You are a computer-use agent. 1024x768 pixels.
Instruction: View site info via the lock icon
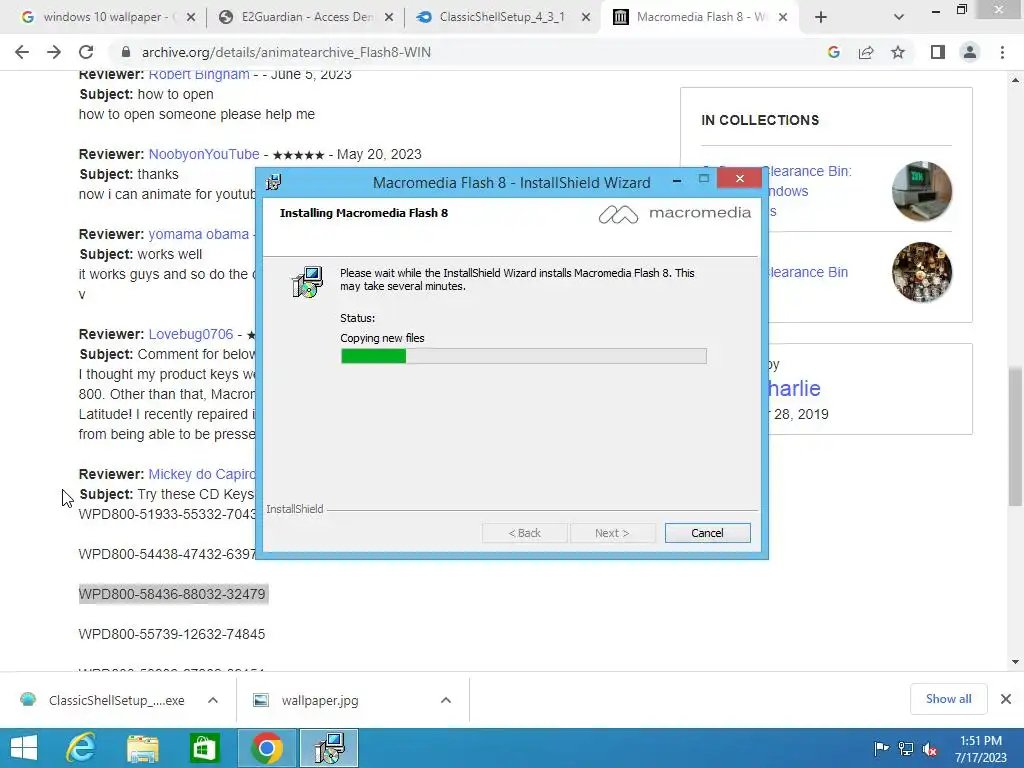coord(126,52)
